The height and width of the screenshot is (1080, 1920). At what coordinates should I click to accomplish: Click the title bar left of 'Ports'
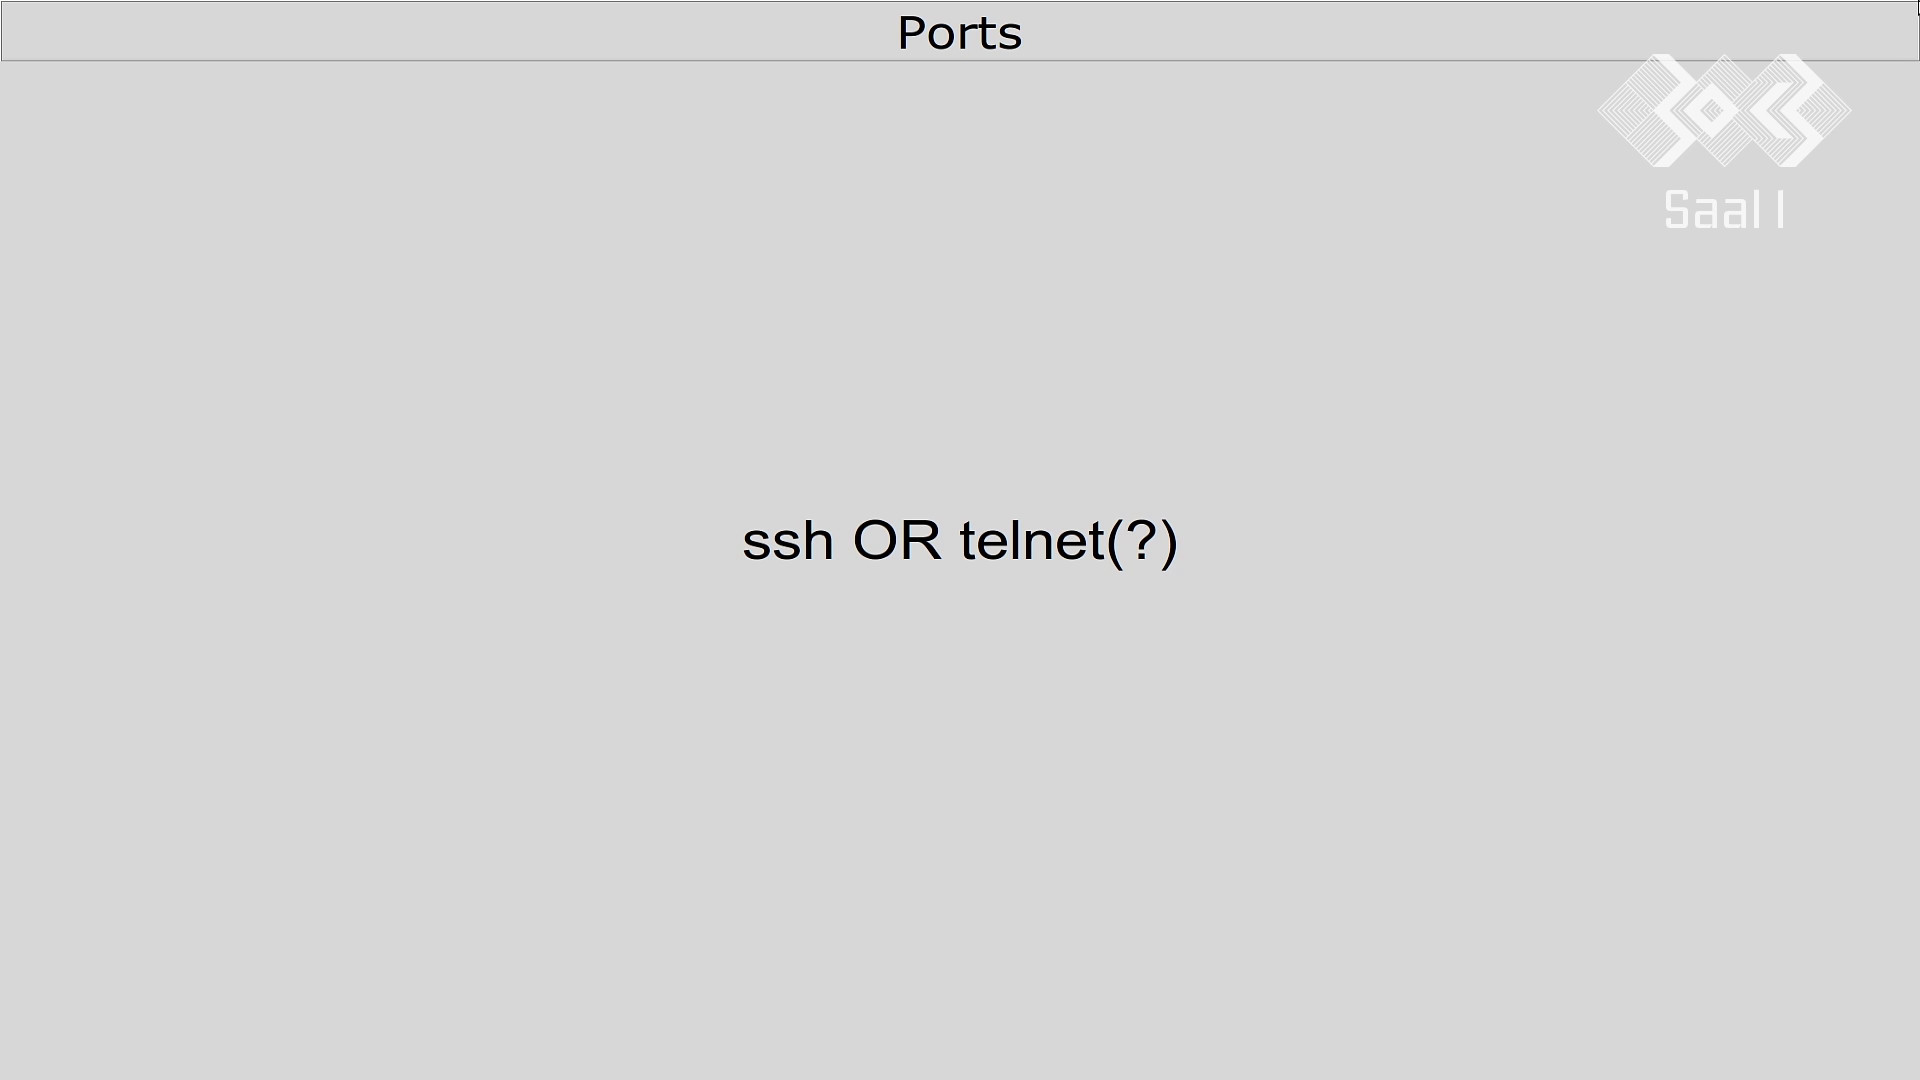(449, 32)
